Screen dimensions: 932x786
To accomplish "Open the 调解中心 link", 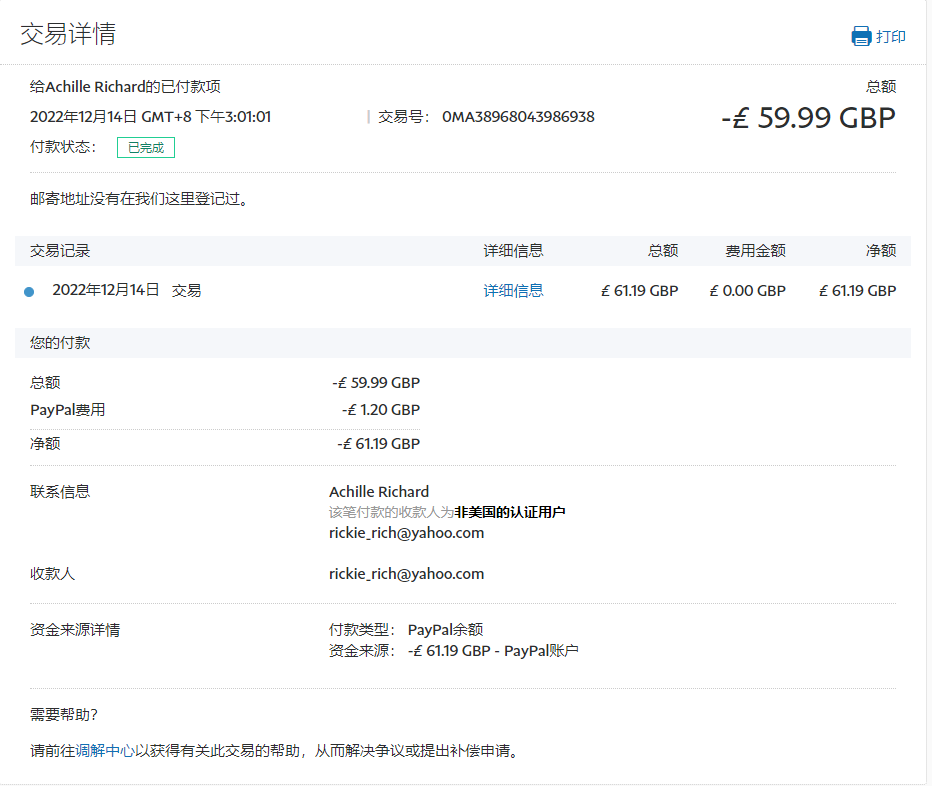I will coord(105,750).
